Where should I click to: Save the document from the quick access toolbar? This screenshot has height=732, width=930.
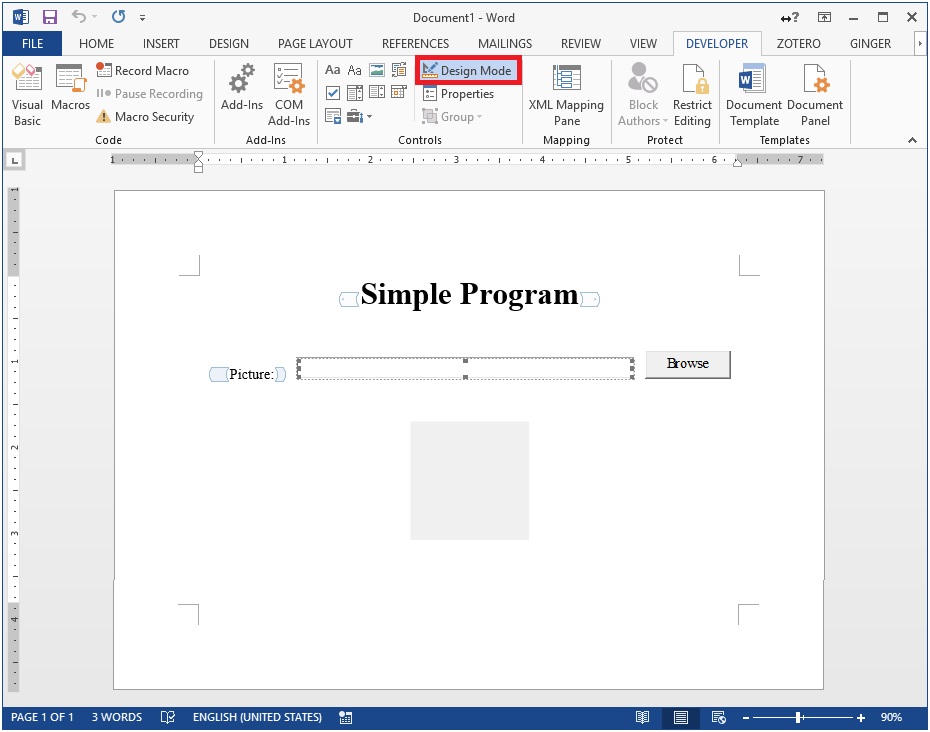click(50, 17)
